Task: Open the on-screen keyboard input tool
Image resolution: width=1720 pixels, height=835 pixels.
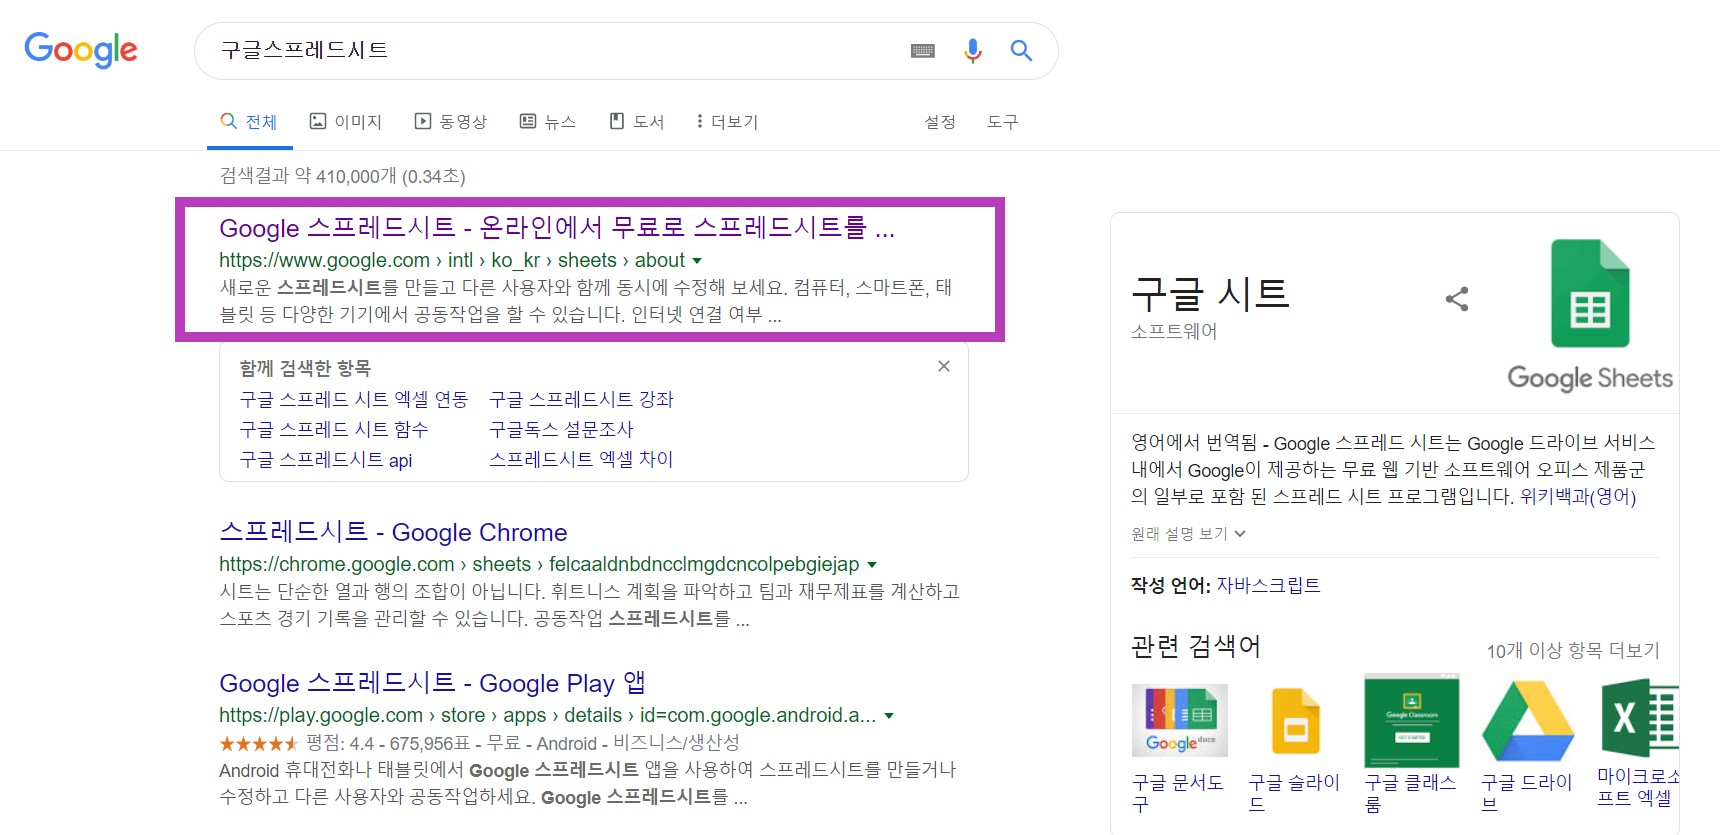Action: pos(923,51)
